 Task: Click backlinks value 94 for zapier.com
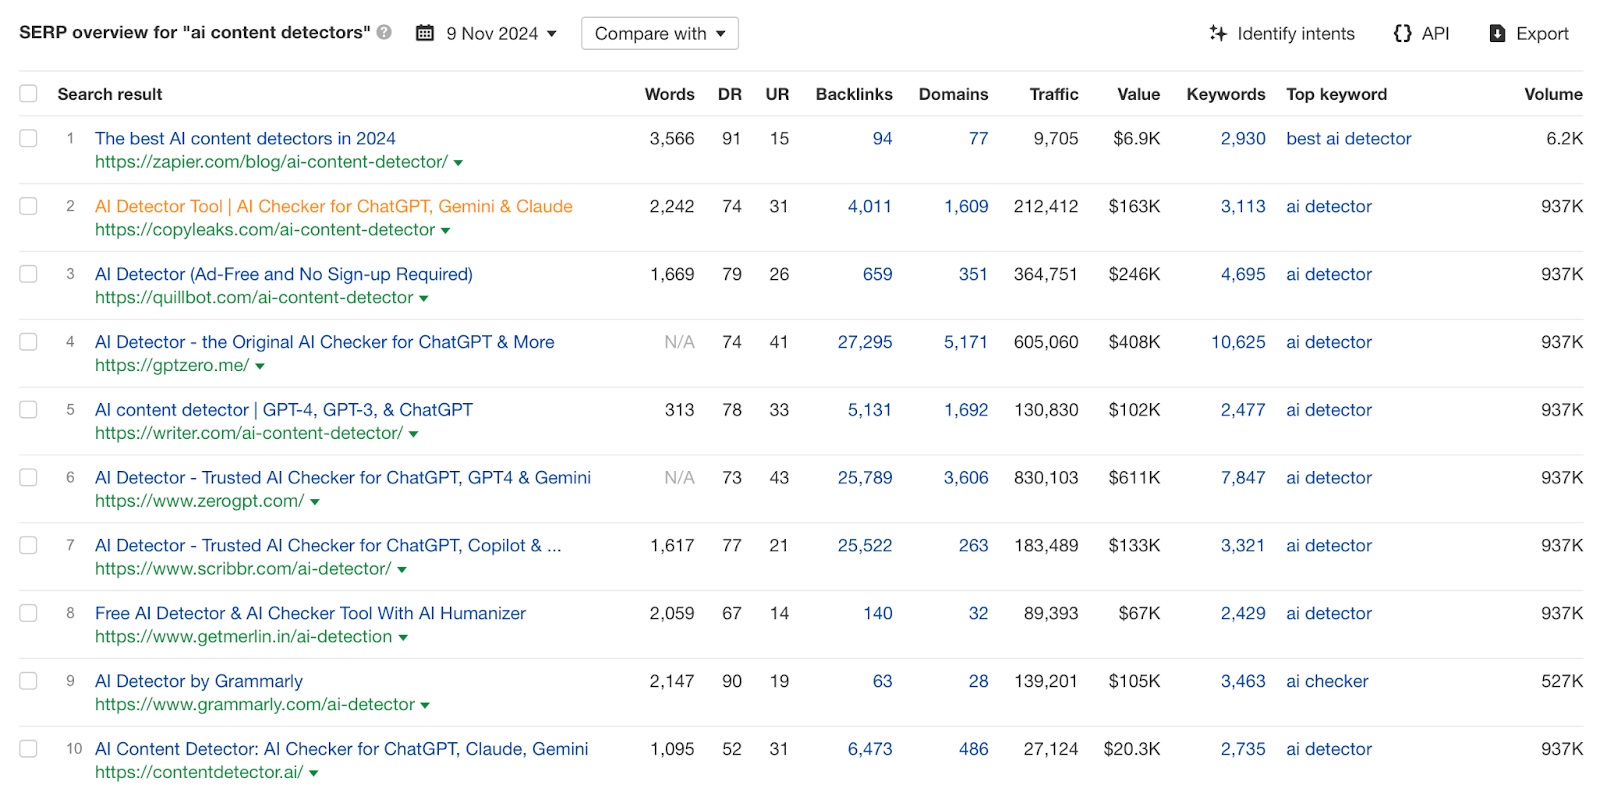(882, 138)
